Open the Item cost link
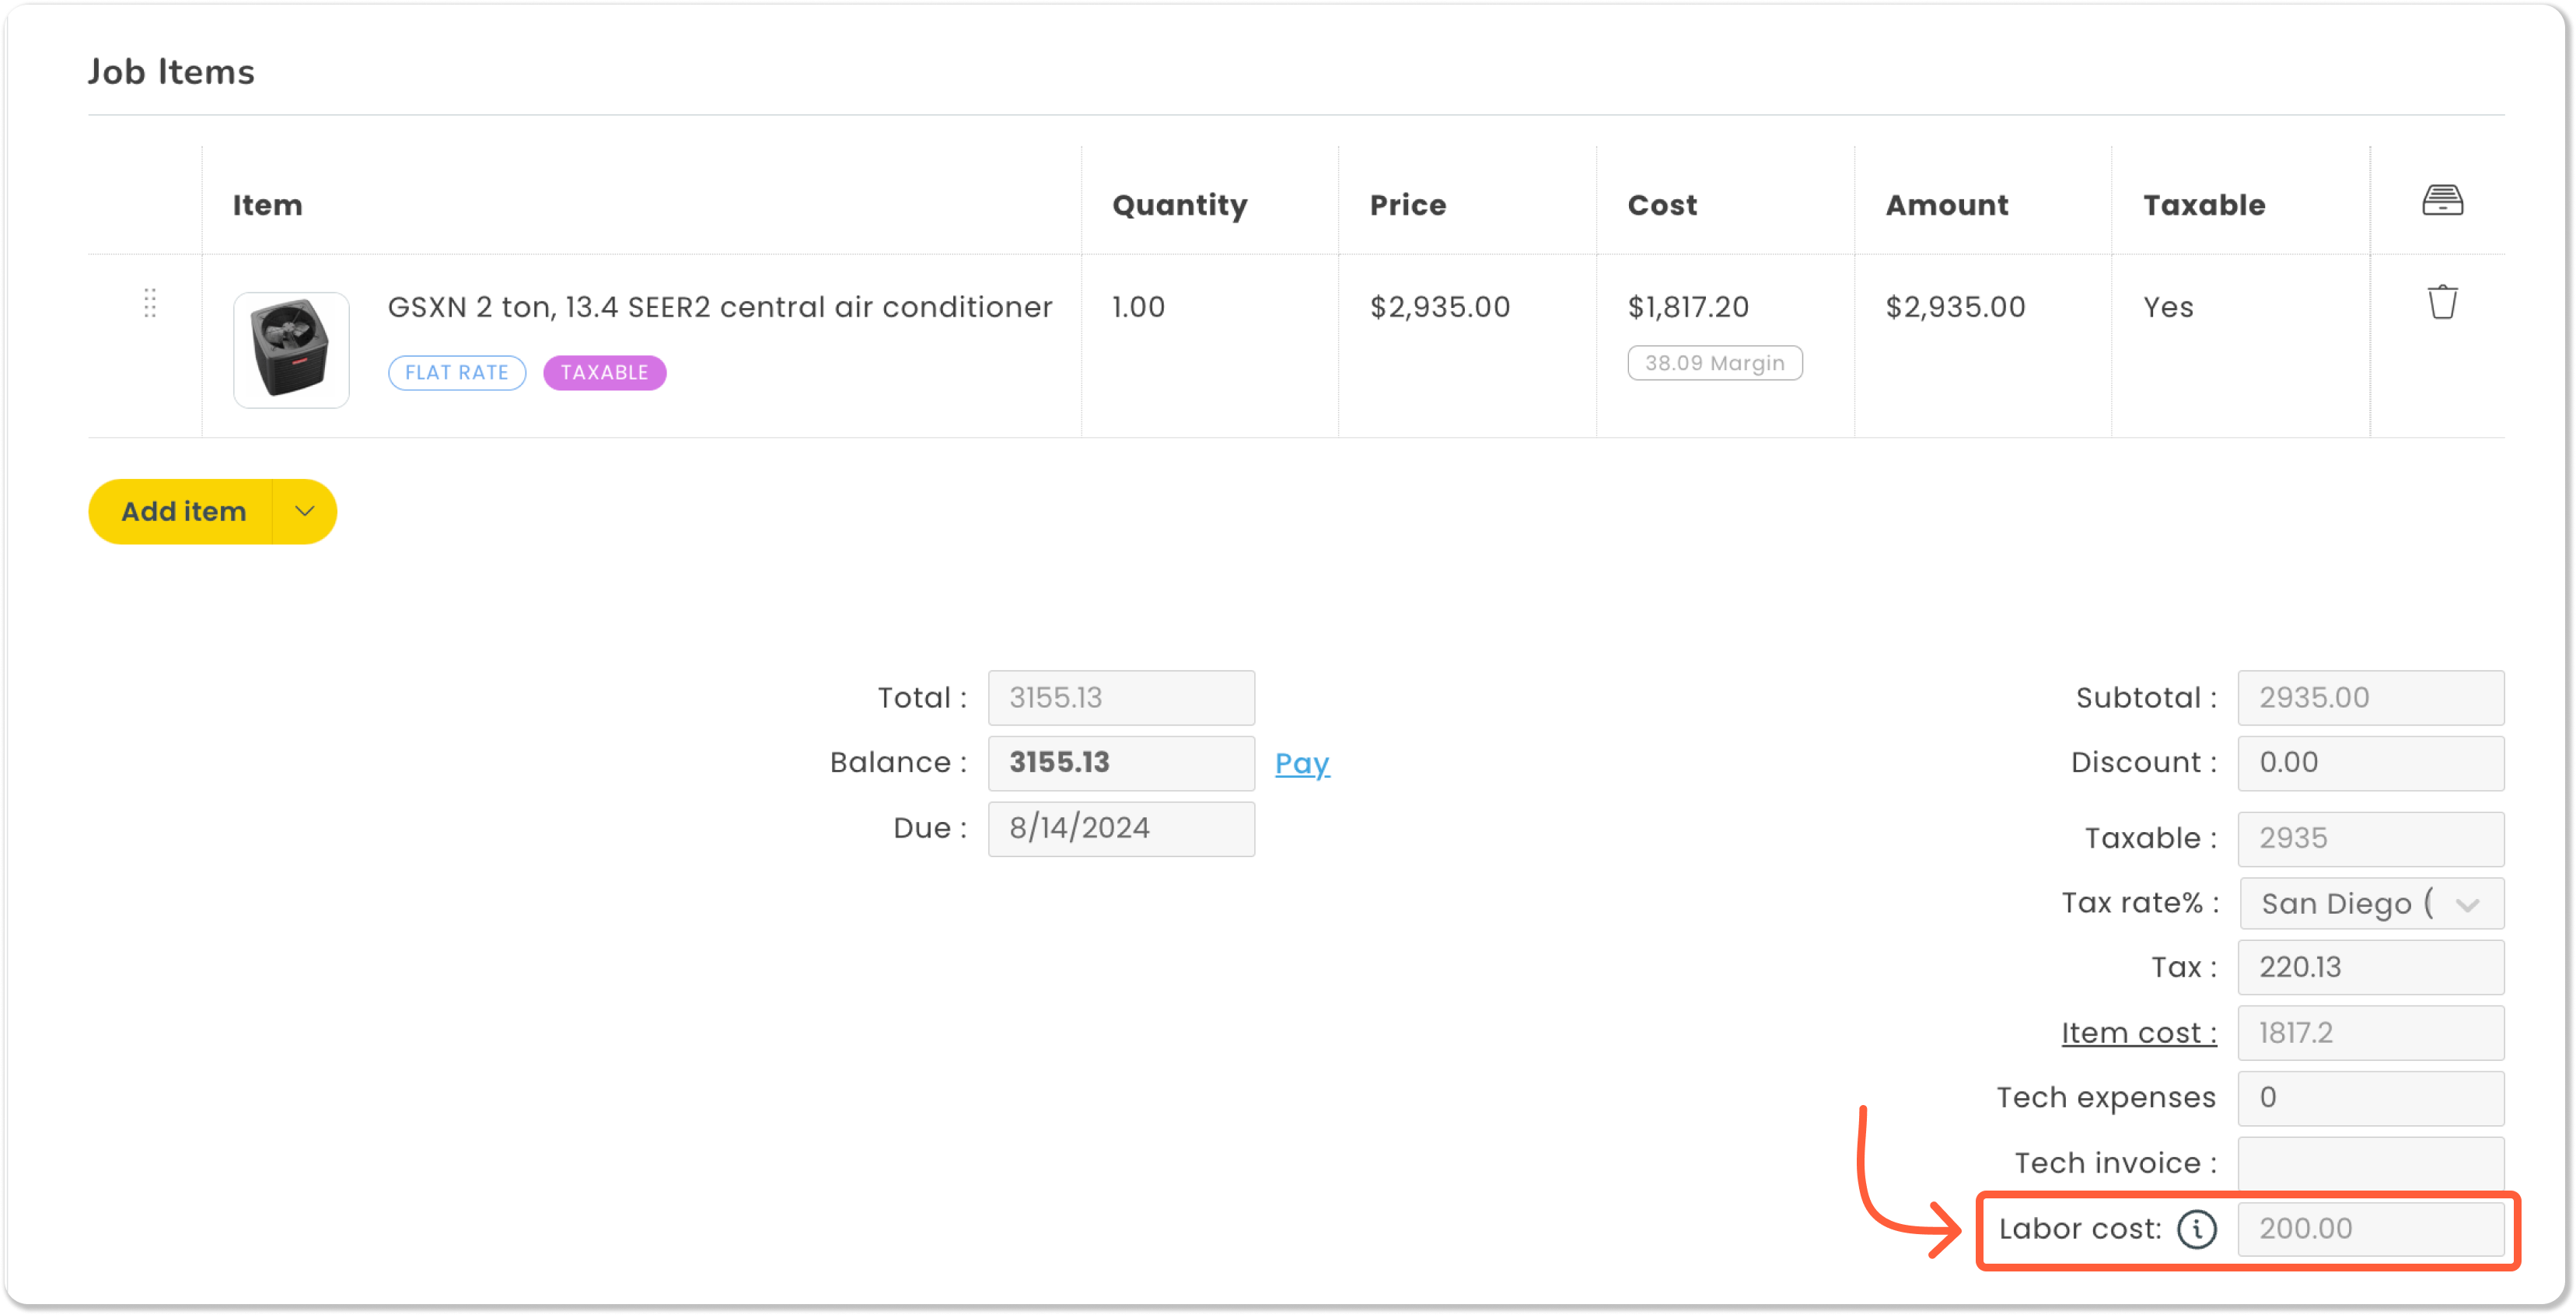This screenshot has width=2576, height=1315. pyautogui.click(x=2138, y=1033)
